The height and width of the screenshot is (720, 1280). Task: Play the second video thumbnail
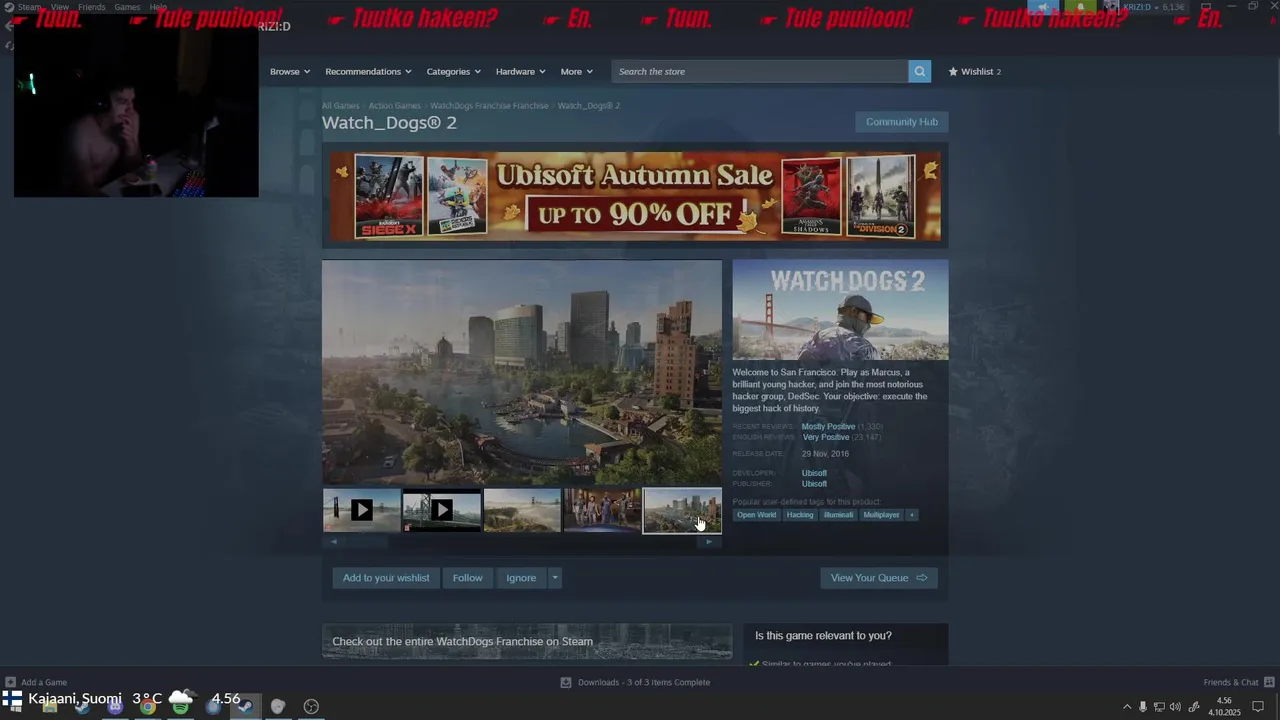point(442,510)
